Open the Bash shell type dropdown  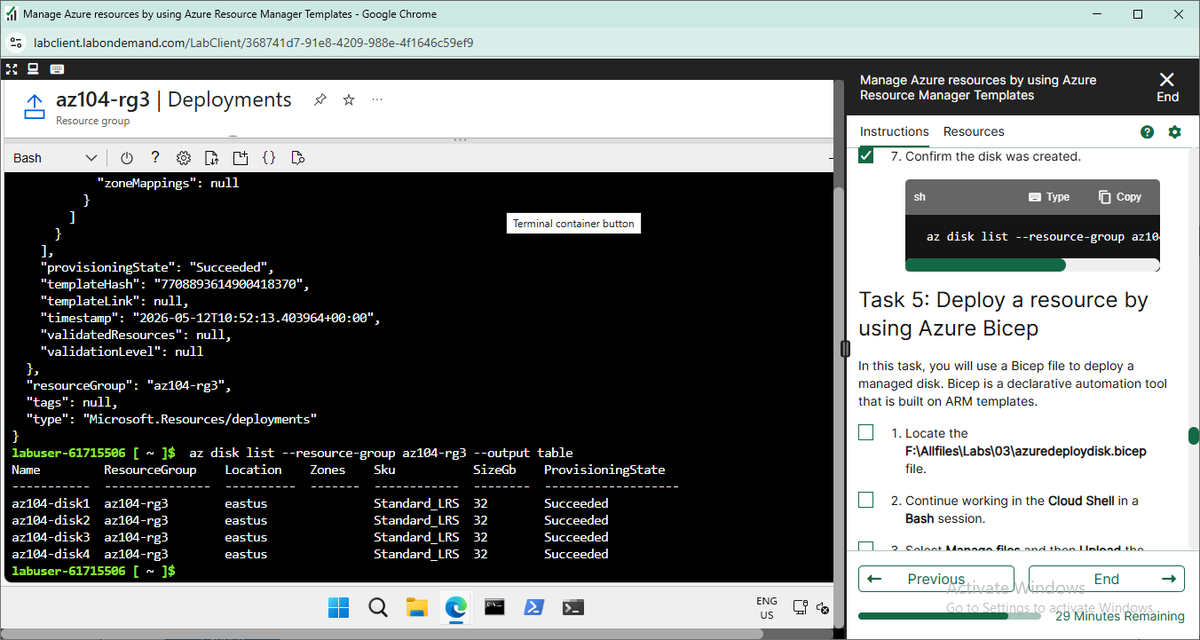click(x=55, y=158)
